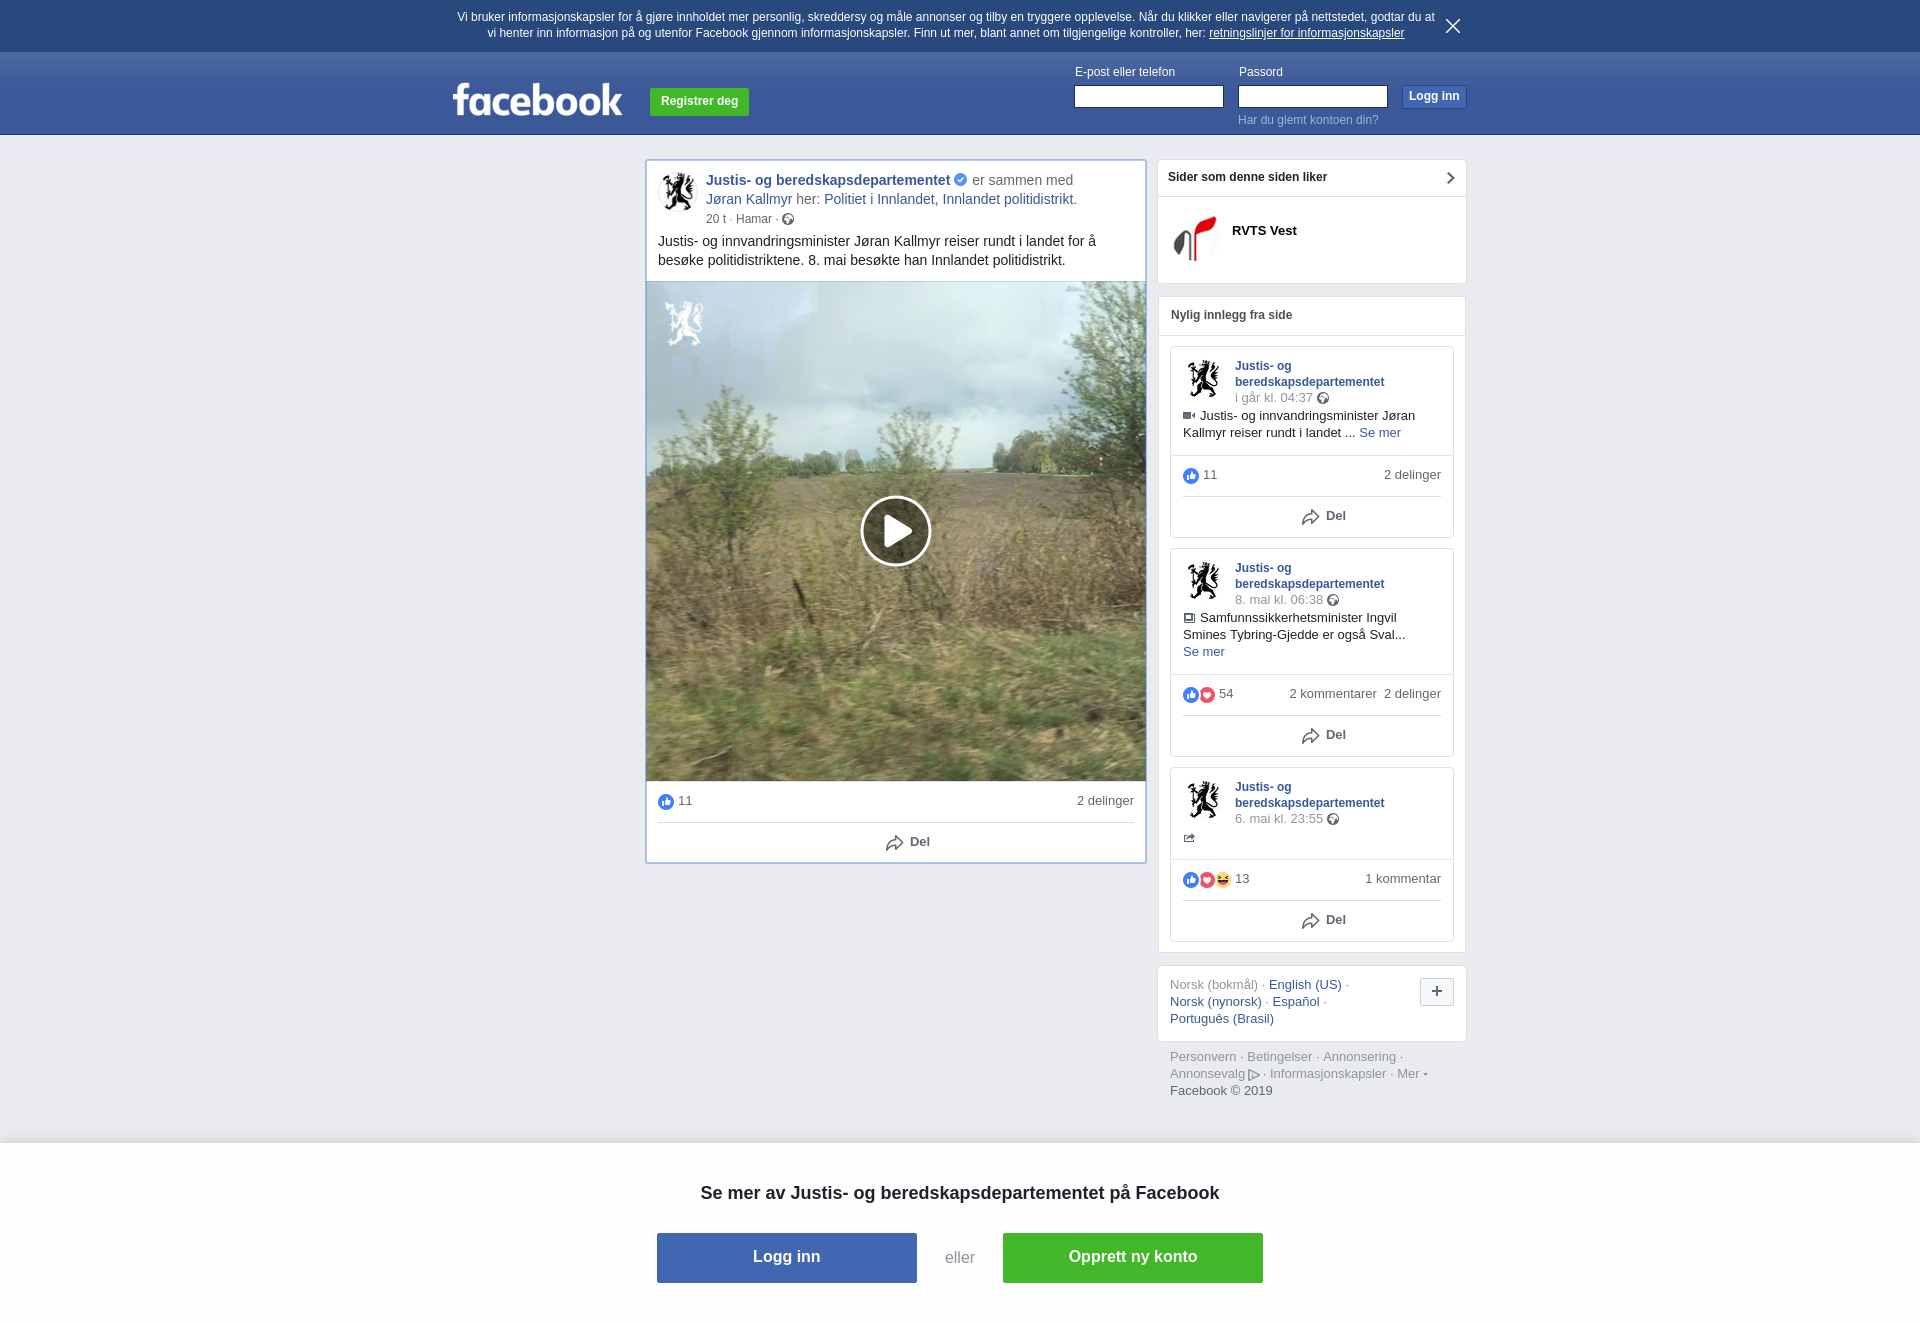
Task: Click shared-link icon in 6. mai post
Action: tap(1189, 838)
